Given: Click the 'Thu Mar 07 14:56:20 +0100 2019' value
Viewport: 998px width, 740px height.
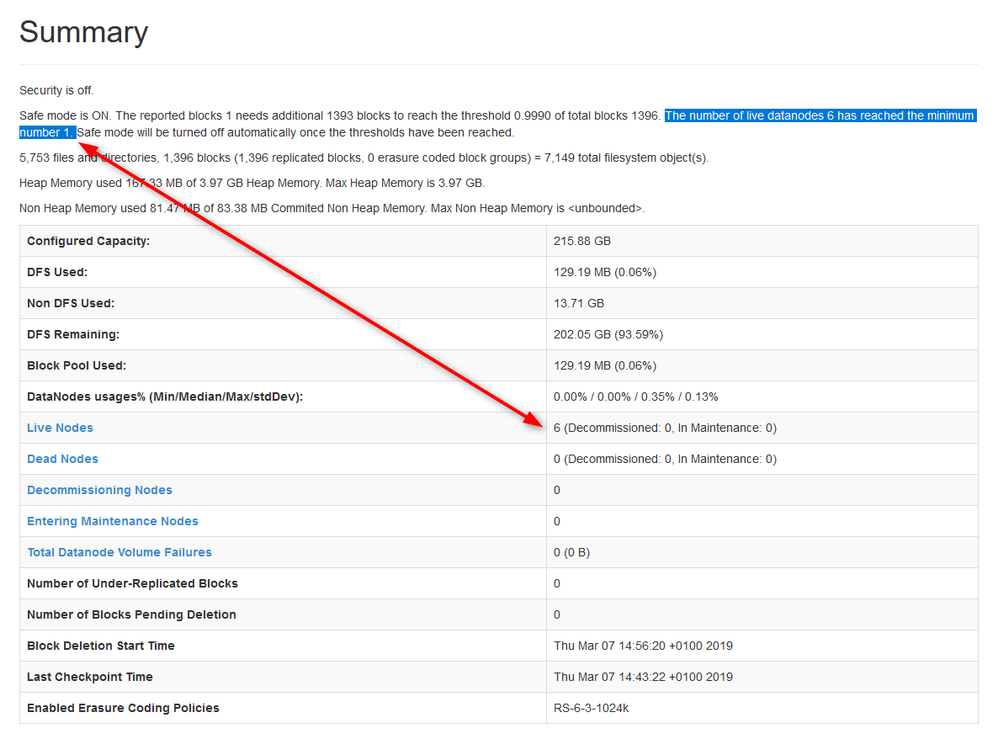Looking at the screenshot, I should point(643,646).
